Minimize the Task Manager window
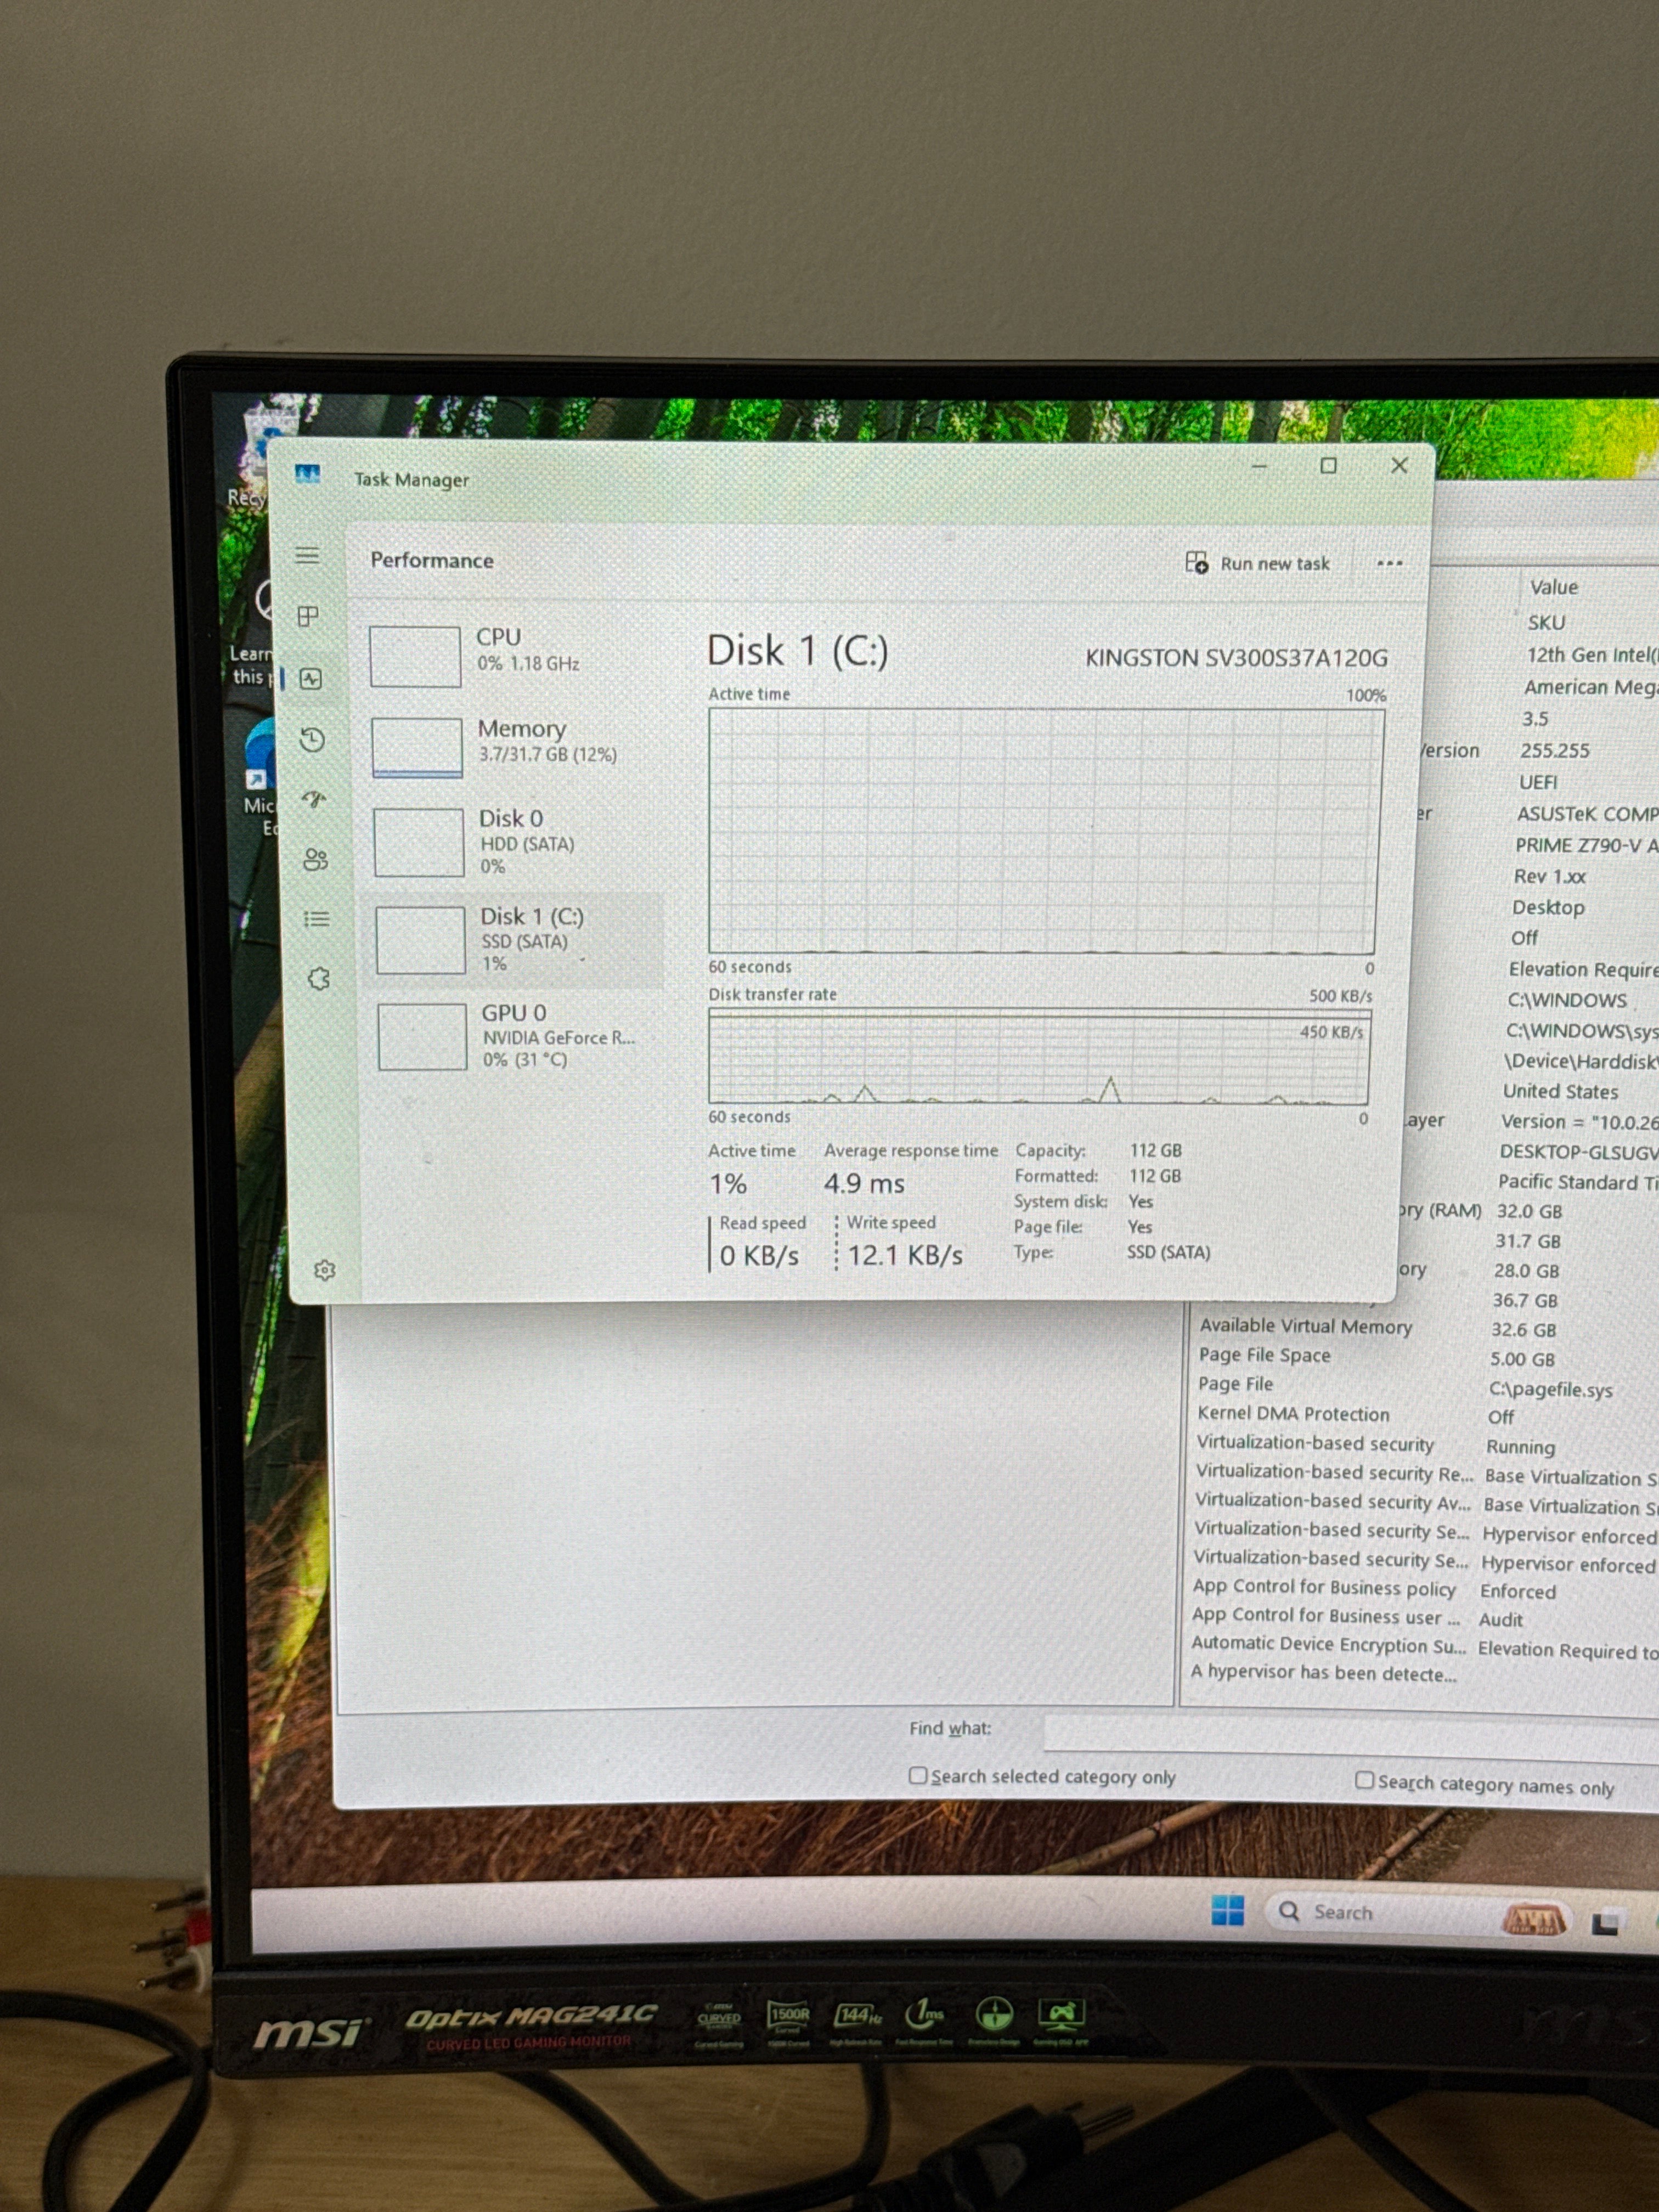 [x=1259, y=466]
